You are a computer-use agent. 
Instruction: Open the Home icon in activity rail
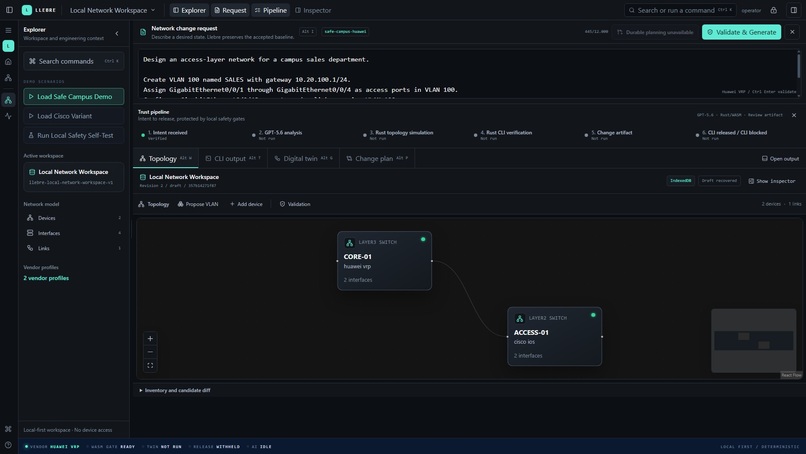tap(8, 62)
